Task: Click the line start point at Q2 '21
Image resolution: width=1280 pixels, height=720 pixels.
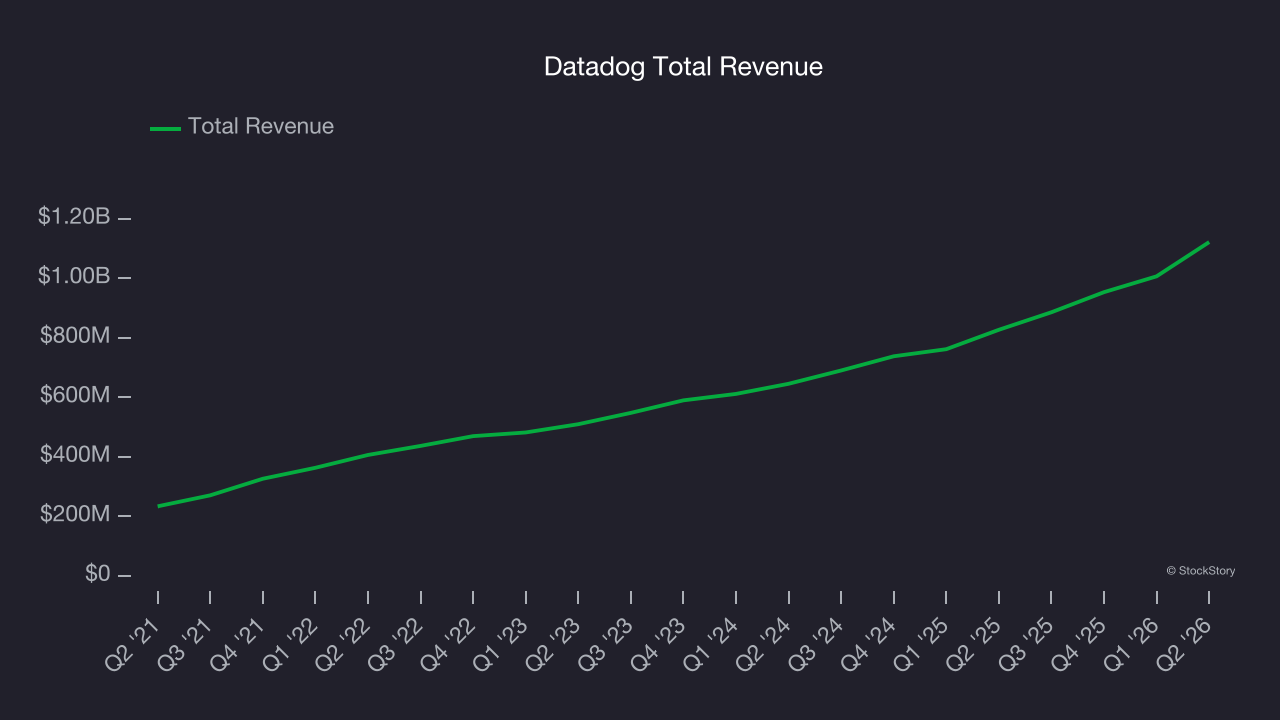Action: (x=158, y=506)
